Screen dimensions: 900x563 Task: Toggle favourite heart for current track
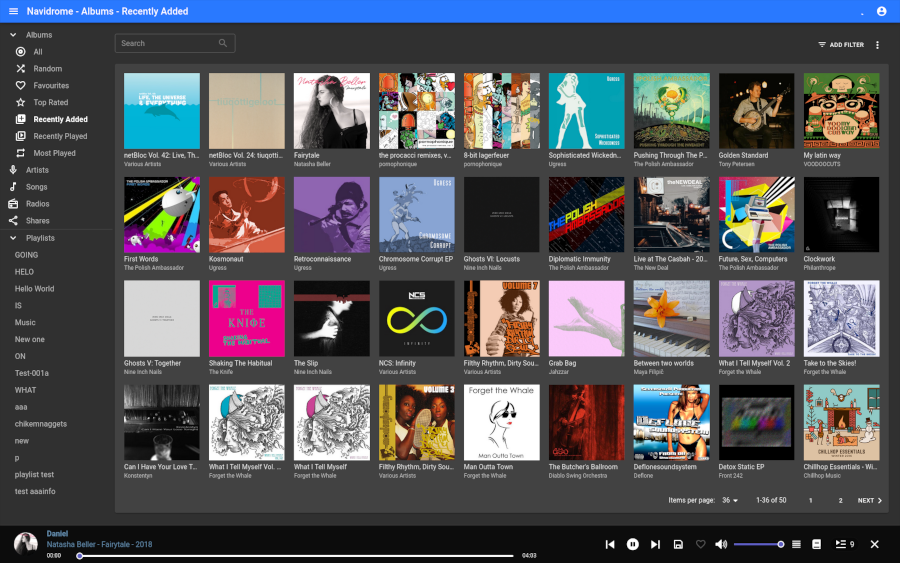(700, 544)
